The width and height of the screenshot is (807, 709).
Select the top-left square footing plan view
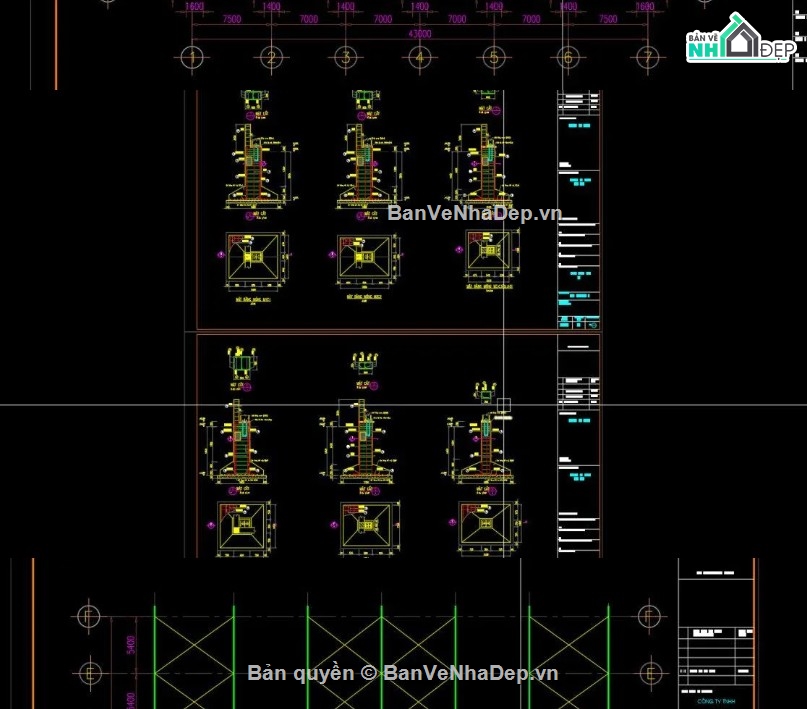pyautogui.click(x=255, y=257)
